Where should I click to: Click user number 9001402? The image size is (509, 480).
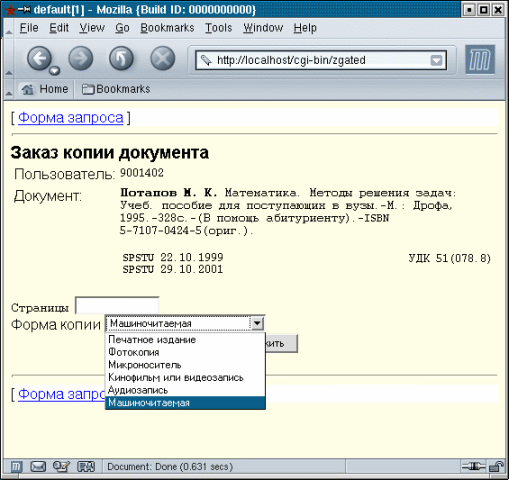142,173
